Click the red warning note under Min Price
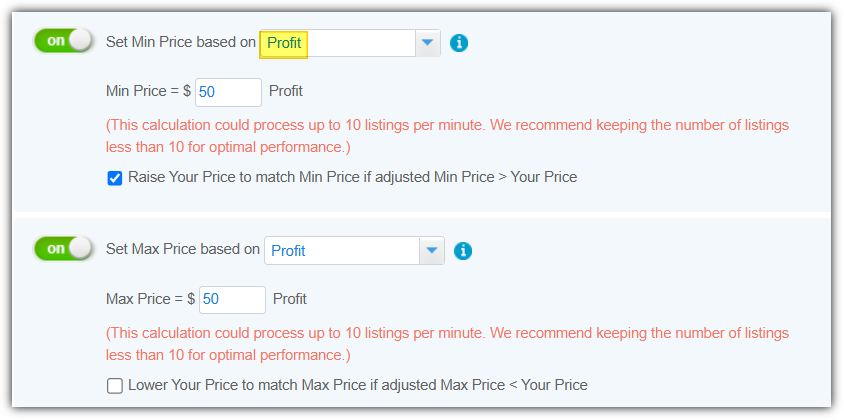Image resolution: width=844 pixels, height=420 pixels. (x=447, y=136)
